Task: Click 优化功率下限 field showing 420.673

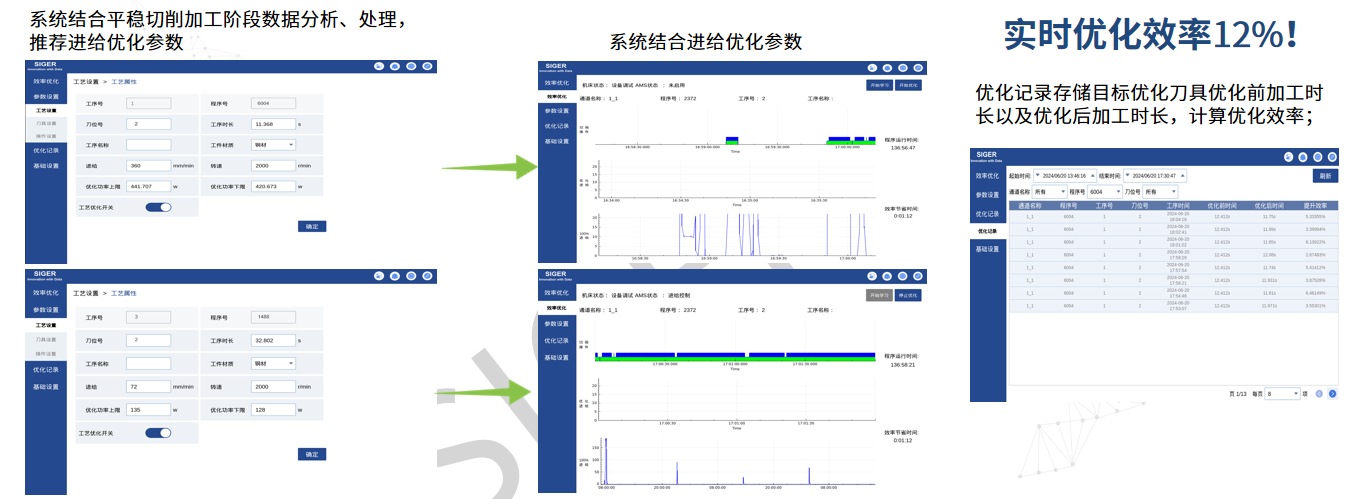Action: coord(274,186)
